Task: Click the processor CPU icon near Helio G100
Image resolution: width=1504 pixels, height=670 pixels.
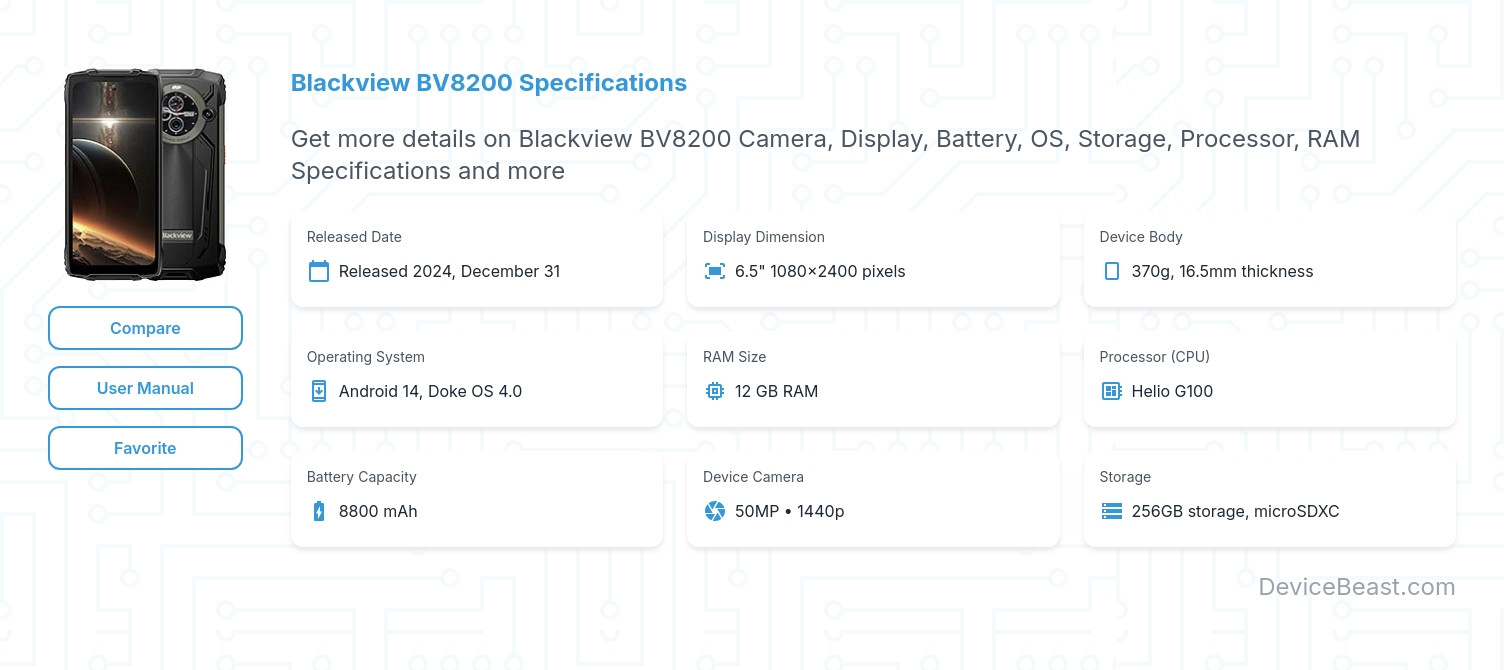Action: point(1111,391)
